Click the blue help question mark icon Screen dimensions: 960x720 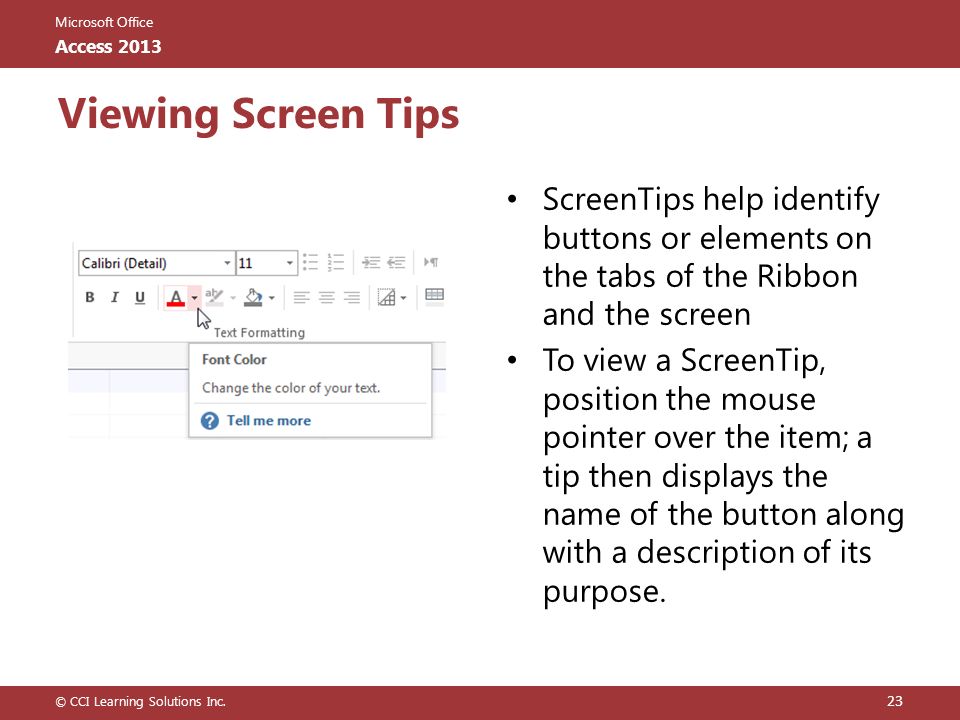point(210,421)
